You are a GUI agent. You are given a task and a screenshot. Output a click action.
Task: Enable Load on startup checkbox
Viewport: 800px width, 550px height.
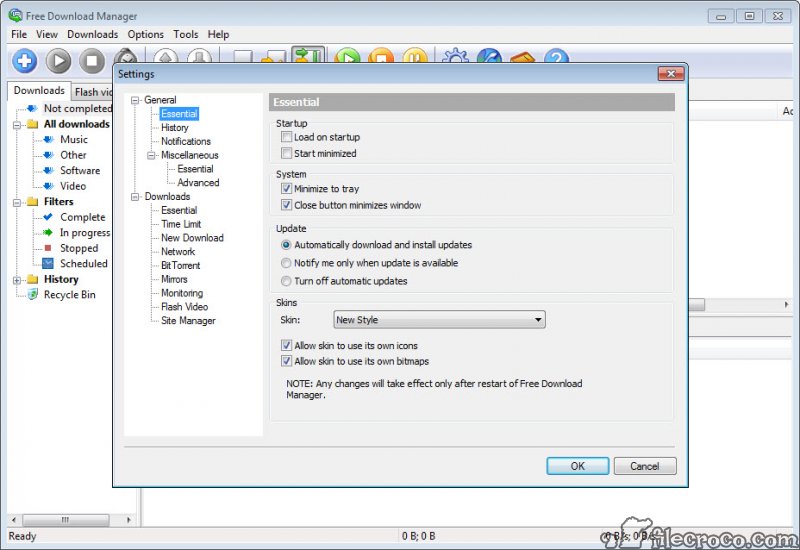(x=286, y=137)
